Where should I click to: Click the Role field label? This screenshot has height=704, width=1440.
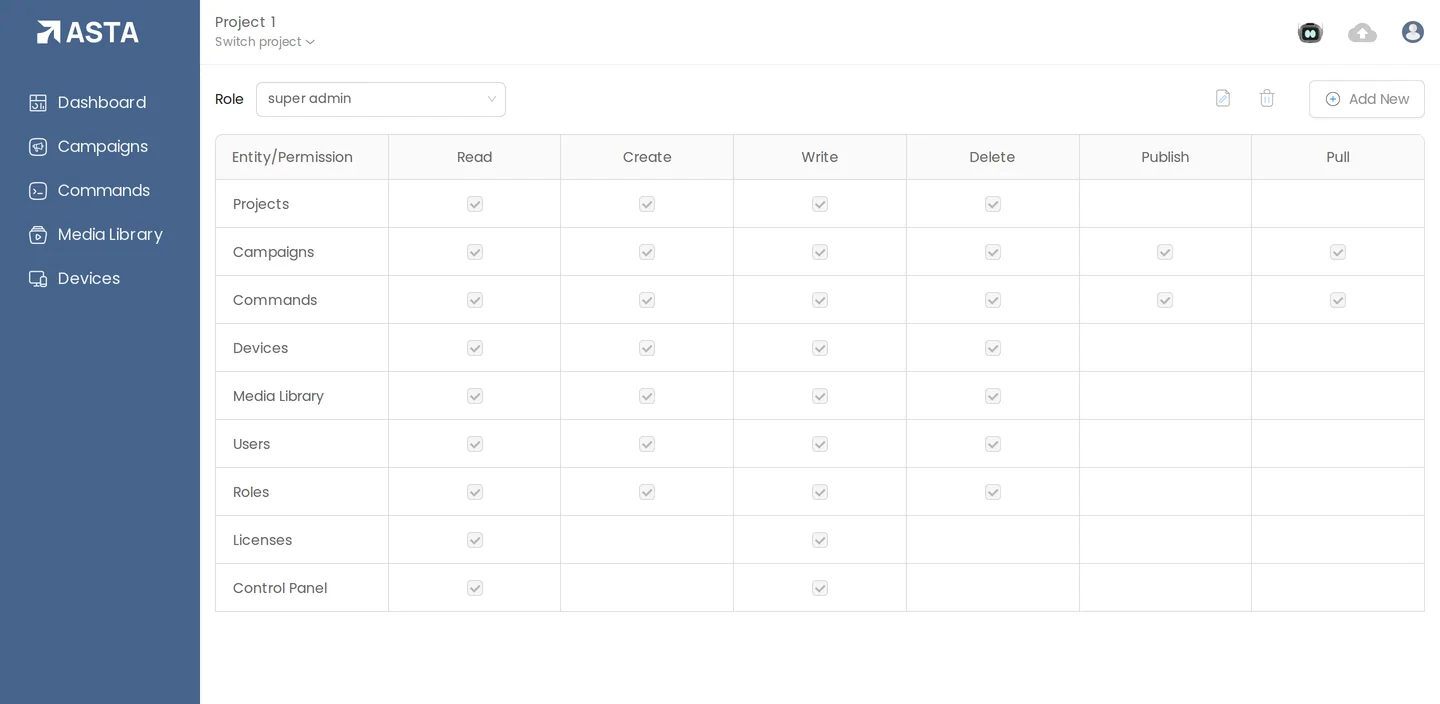coord(229,99)
